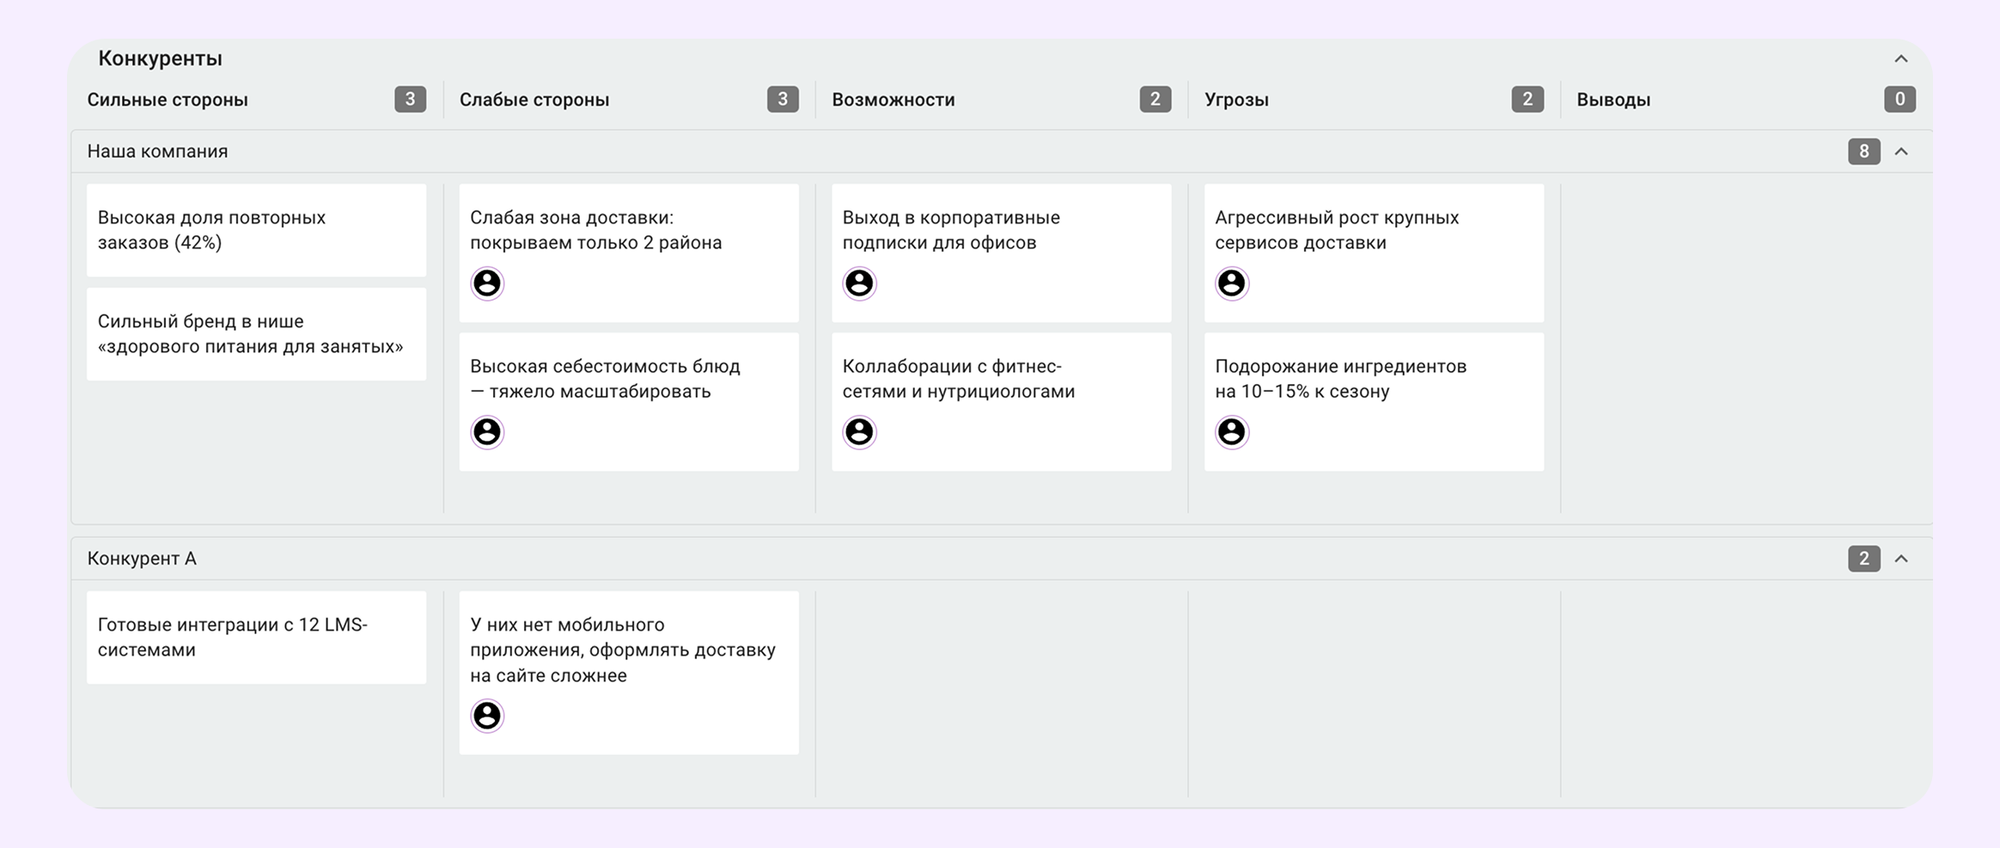Click the avatar on «Высокая себестоимость блюд» card
This screenshot has height=848, width=2000.
(x=487, y=432)
